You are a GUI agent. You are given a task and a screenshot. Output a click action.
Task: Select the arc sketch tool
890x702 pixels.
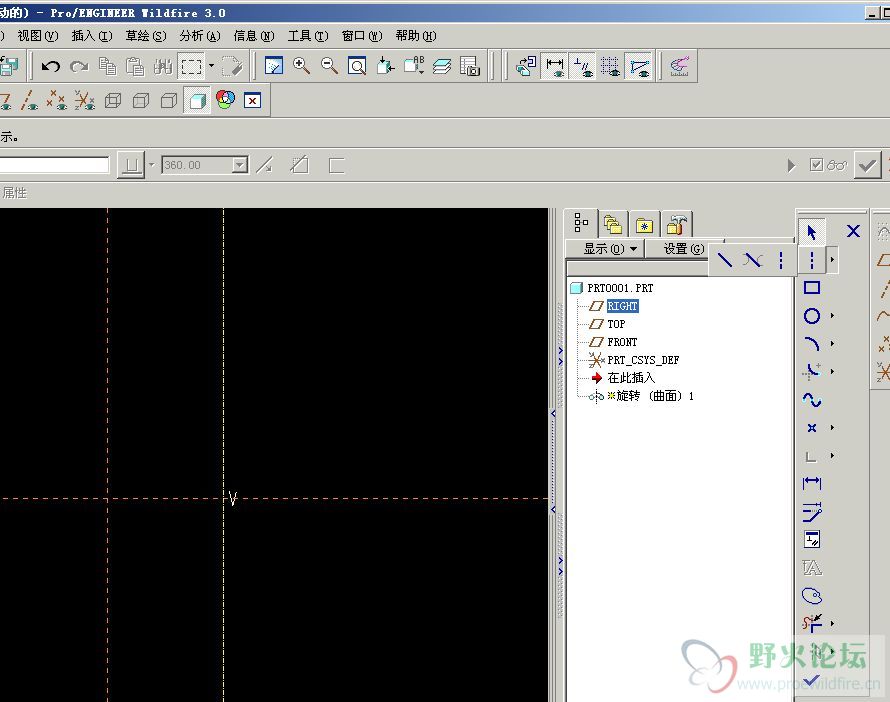[812, 344]
